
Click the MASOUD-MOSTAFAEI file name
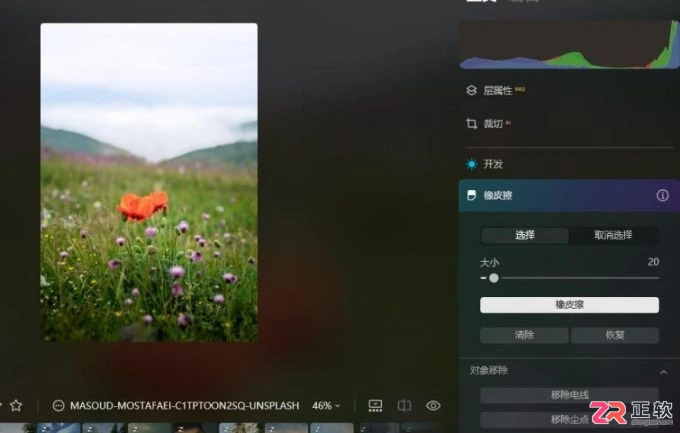click(184, 406)
